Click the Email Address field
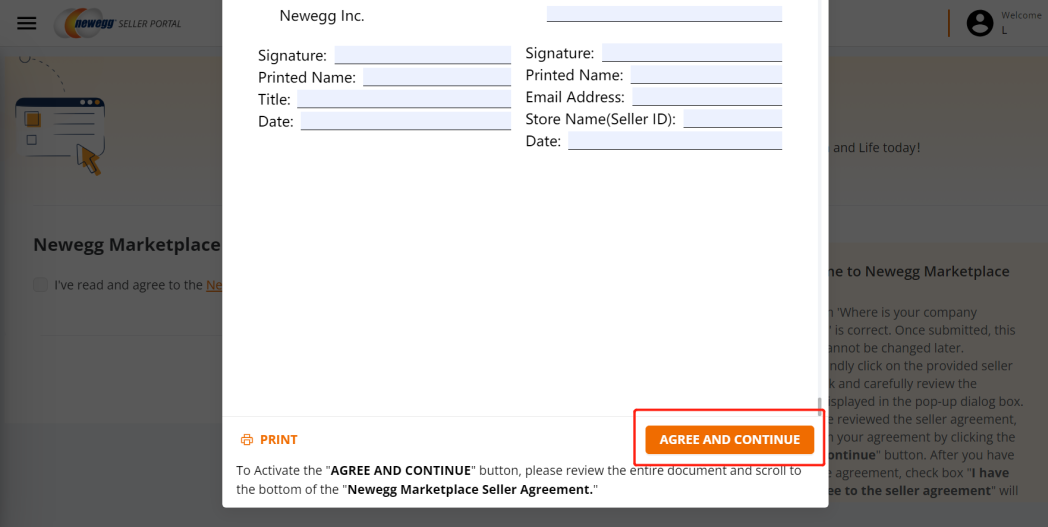The height and width of the screenshot is (527, 1048). click(x=706, y=97)
